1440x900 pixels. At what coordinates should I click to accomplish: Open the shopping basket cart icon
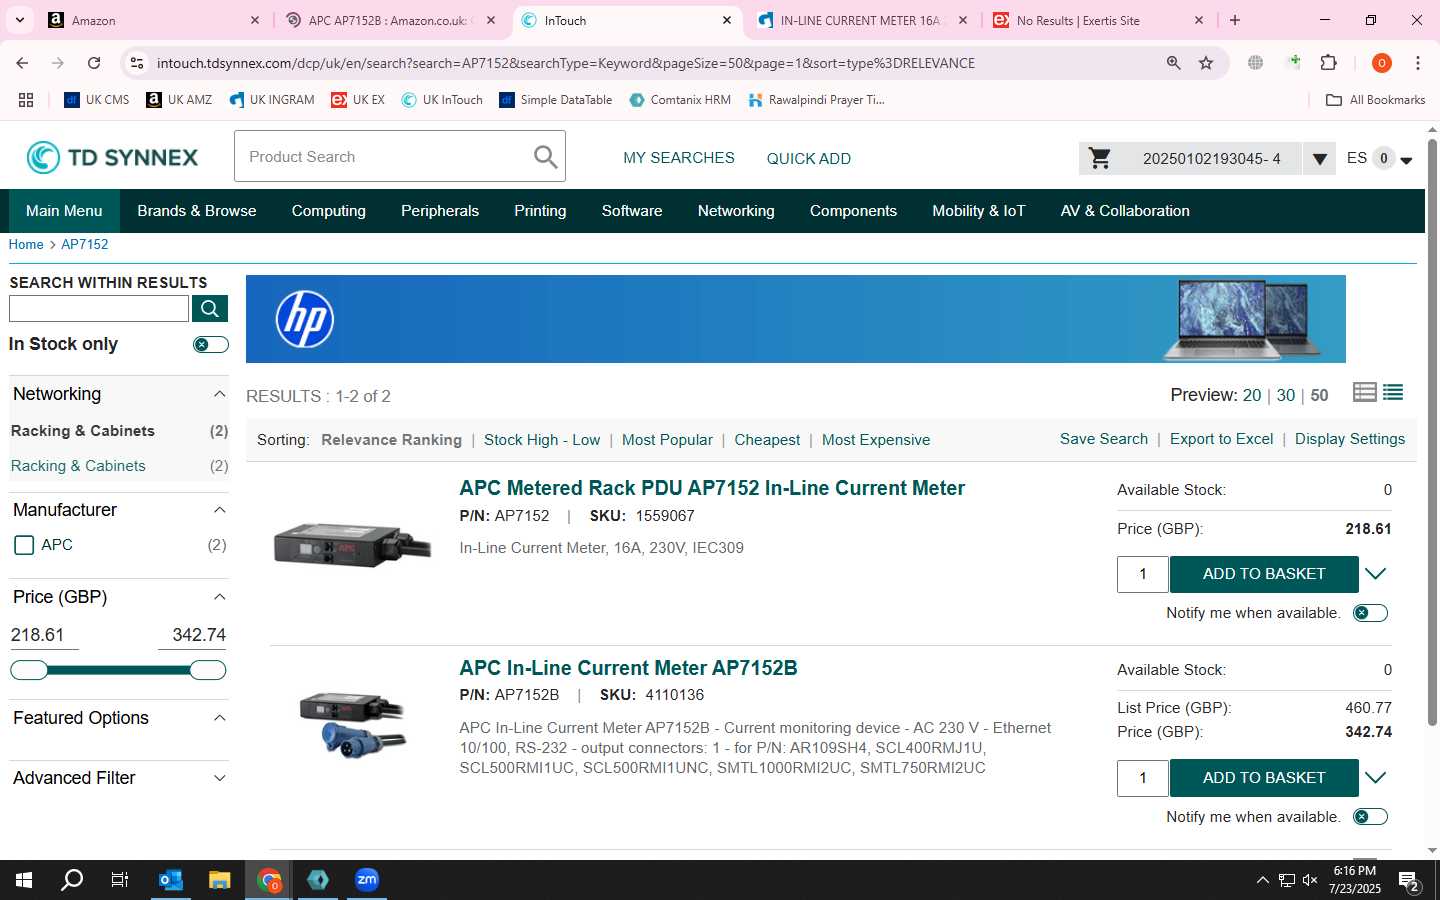(x=1100, y=158)
